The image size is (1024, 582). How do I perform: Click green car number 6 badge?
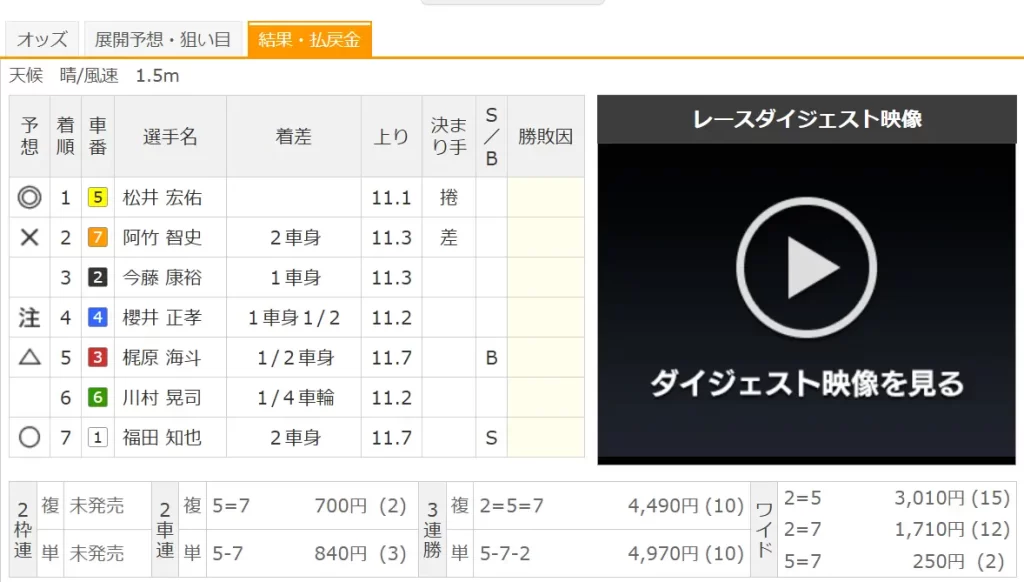click(97, 398)
